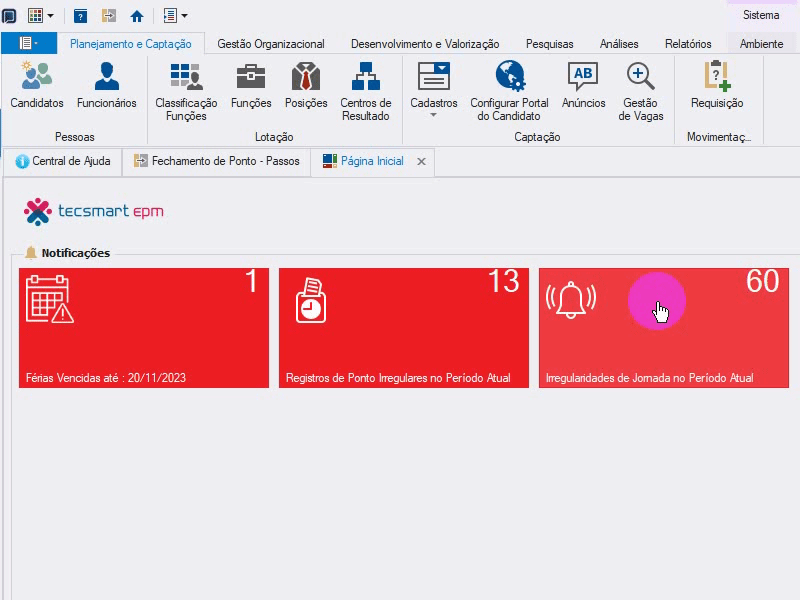The width and height of the screenshot is (800, 600).
Task: Close the Página Inicial tab
Action: point(421,162)
